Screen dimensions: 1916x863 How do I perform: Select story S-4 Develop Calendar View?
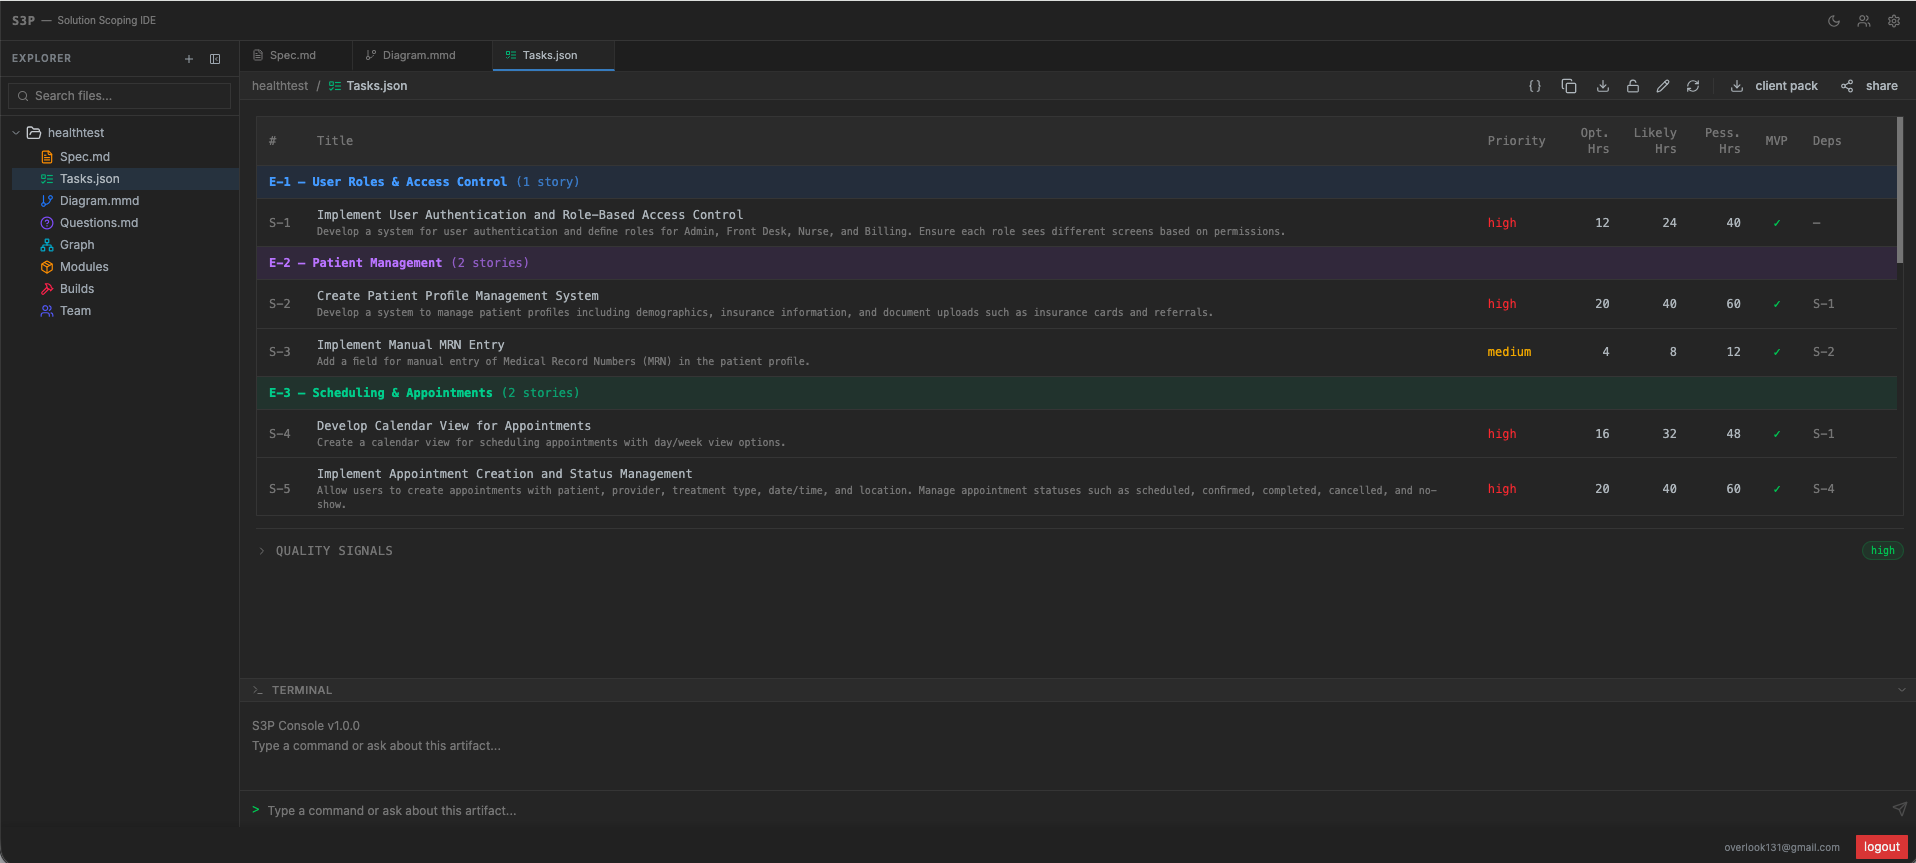pos(1076,434)
